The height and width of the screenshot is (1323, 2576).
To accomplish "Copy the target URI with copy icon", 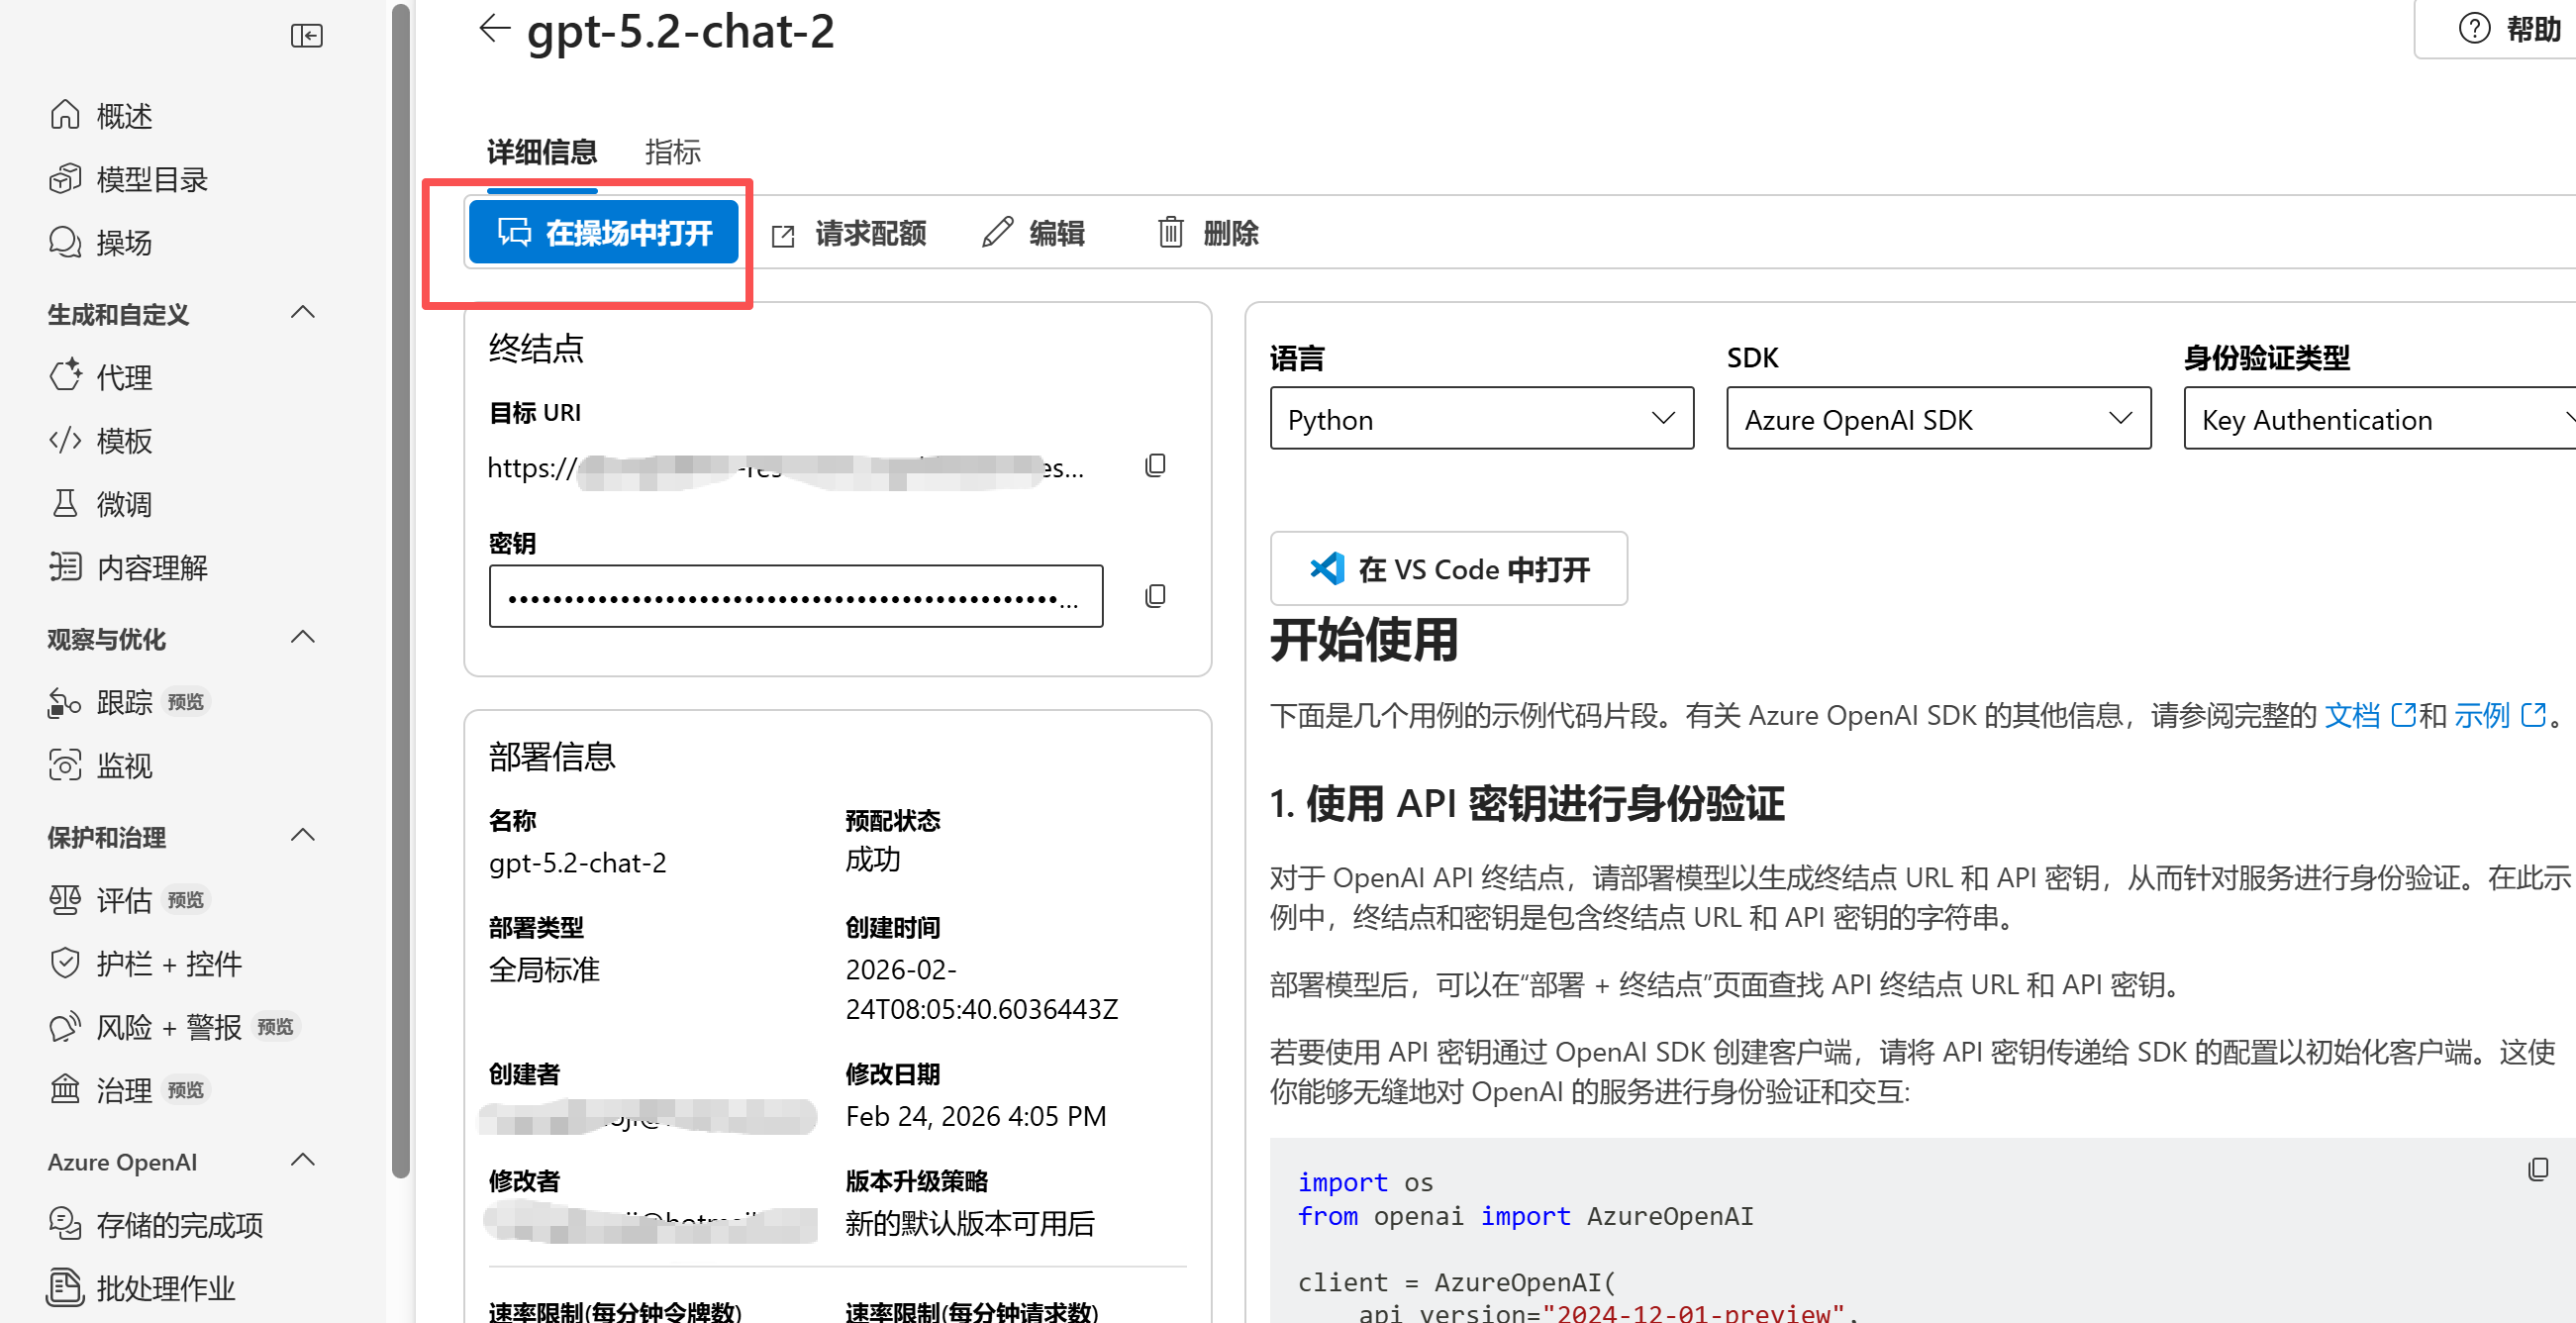I will [1155, 465].
